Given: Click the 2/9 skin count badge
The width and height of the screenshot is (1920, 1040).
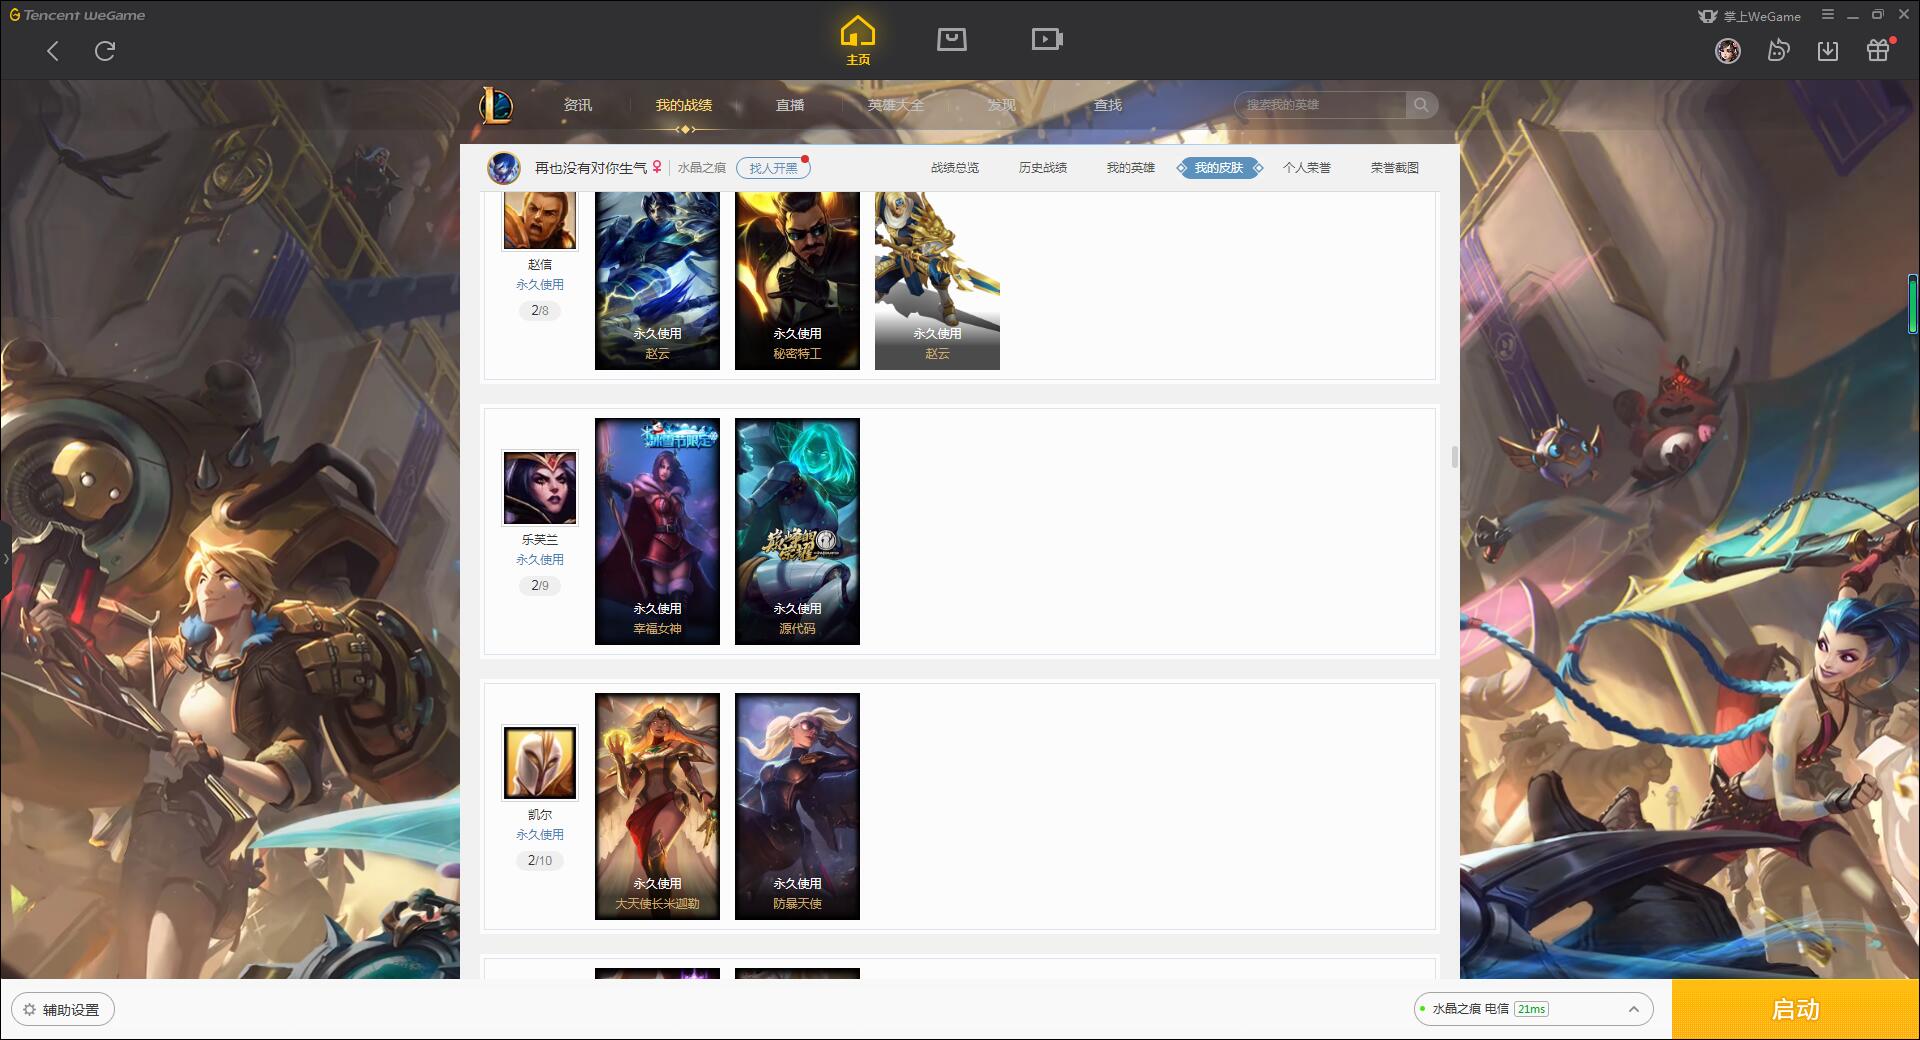Looking at the screenshot, I should pyautogui.click(x=540, y=586).
